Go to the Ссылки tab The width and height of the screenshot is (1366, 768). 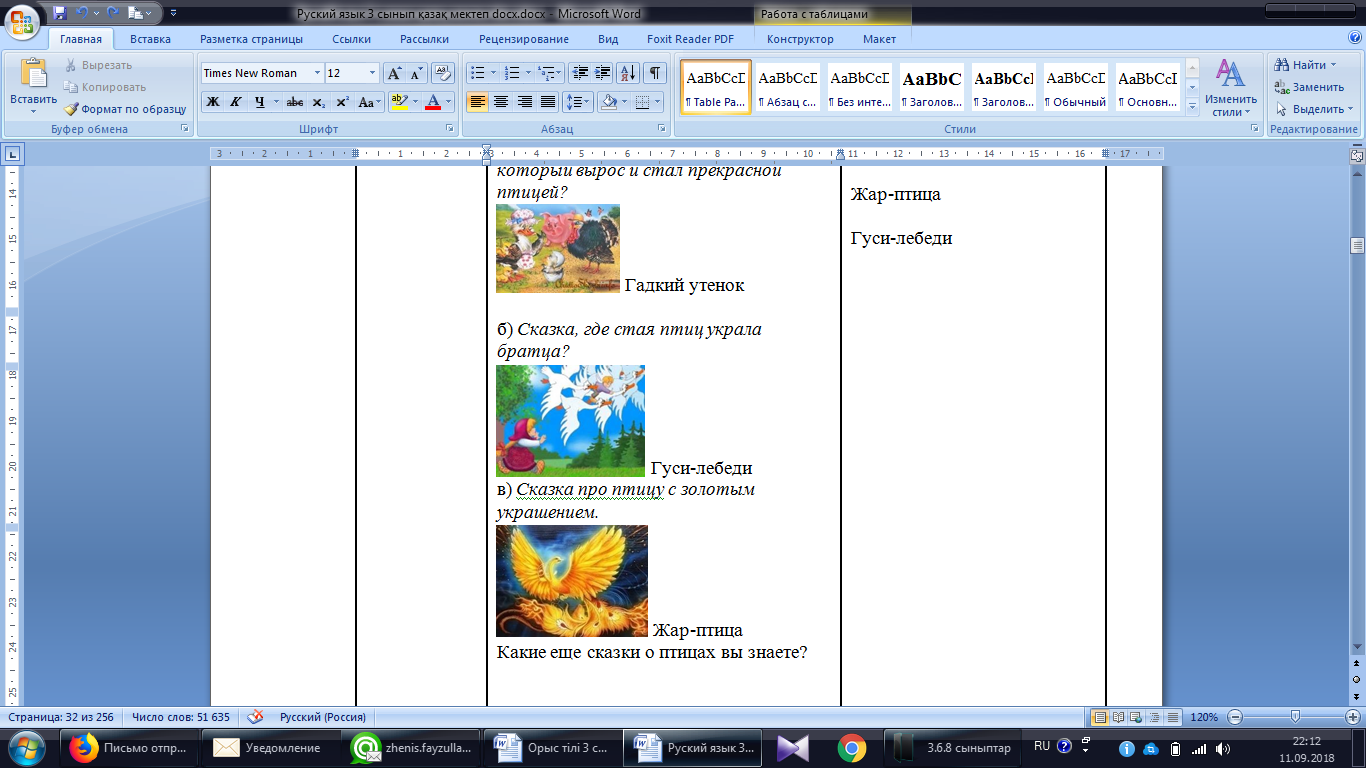coord(351,39)
